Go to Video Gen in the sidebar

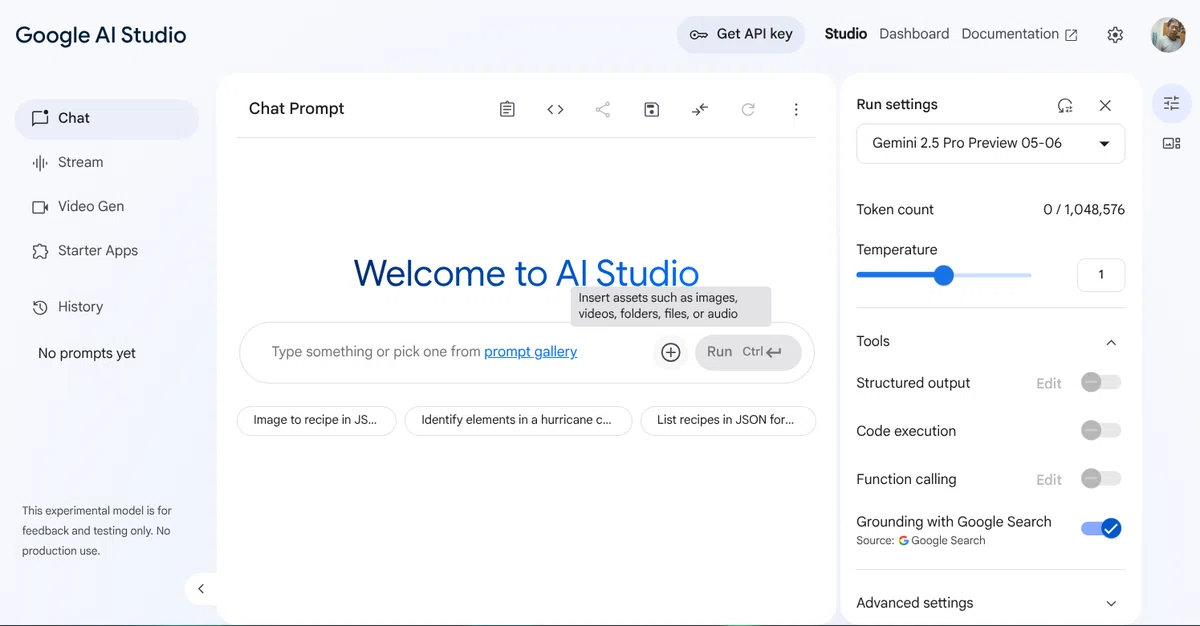click(107, 206)
